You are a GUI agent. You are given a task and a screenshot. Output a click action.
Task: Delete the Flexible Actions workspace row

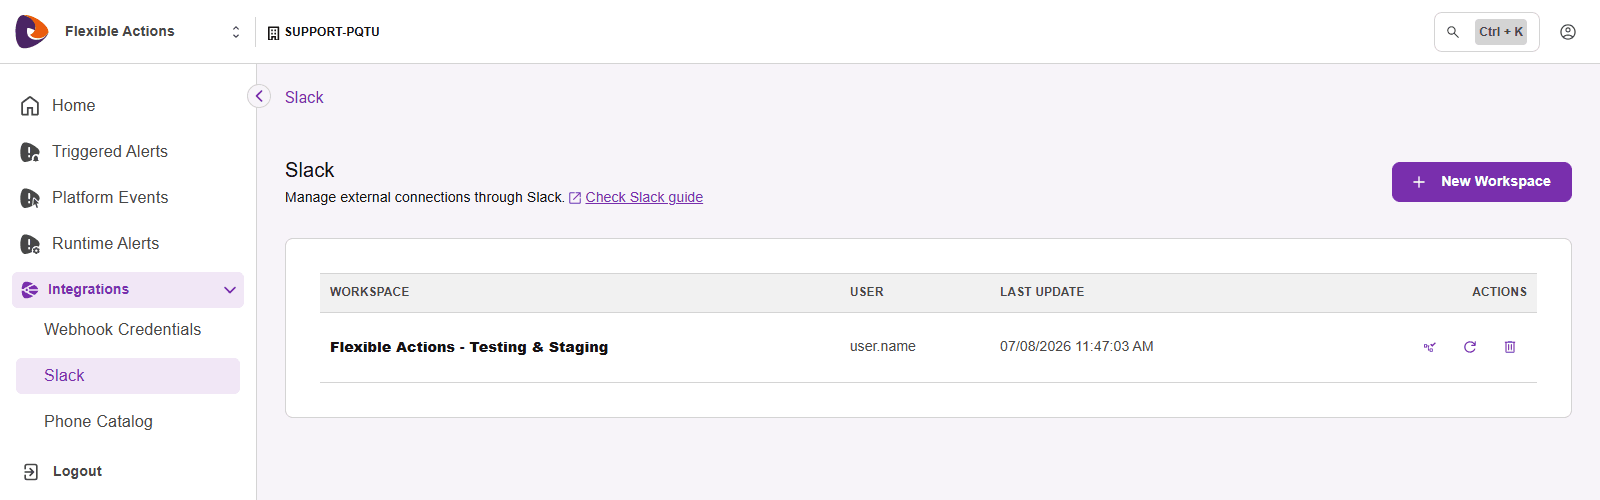click(1510, 347)
